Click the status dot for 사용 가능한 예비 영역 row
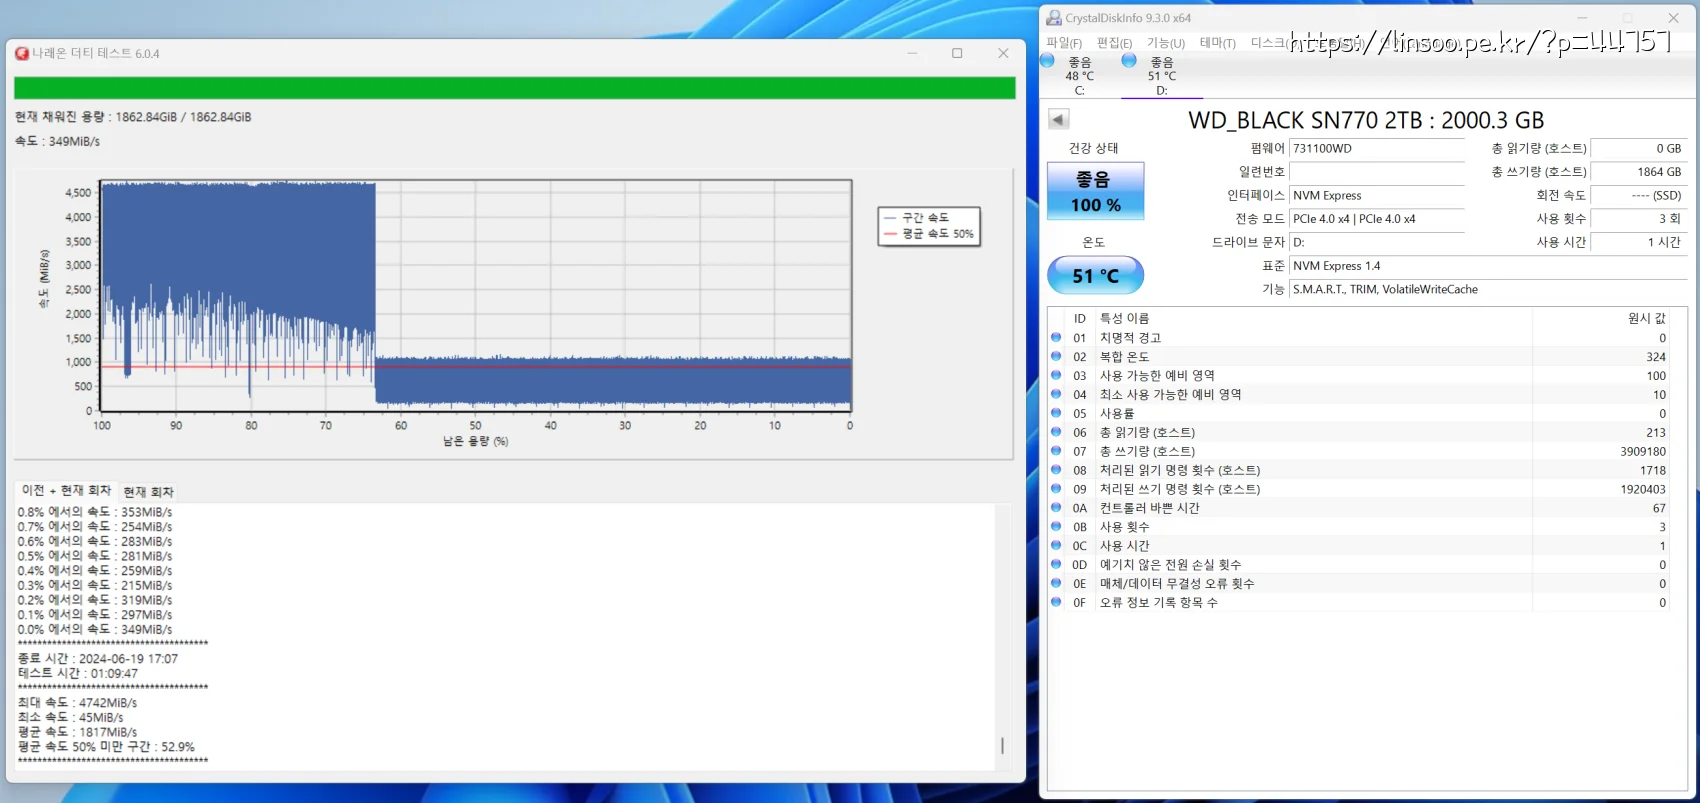The height and width of the screenshot is (803, 1700). [x=1056, y=376]
